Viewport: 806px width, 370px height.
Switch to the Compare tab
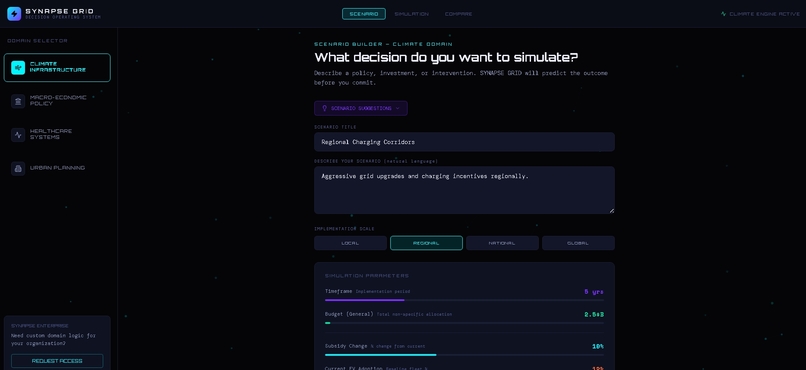pyautogui.click(x=458, y=14)
